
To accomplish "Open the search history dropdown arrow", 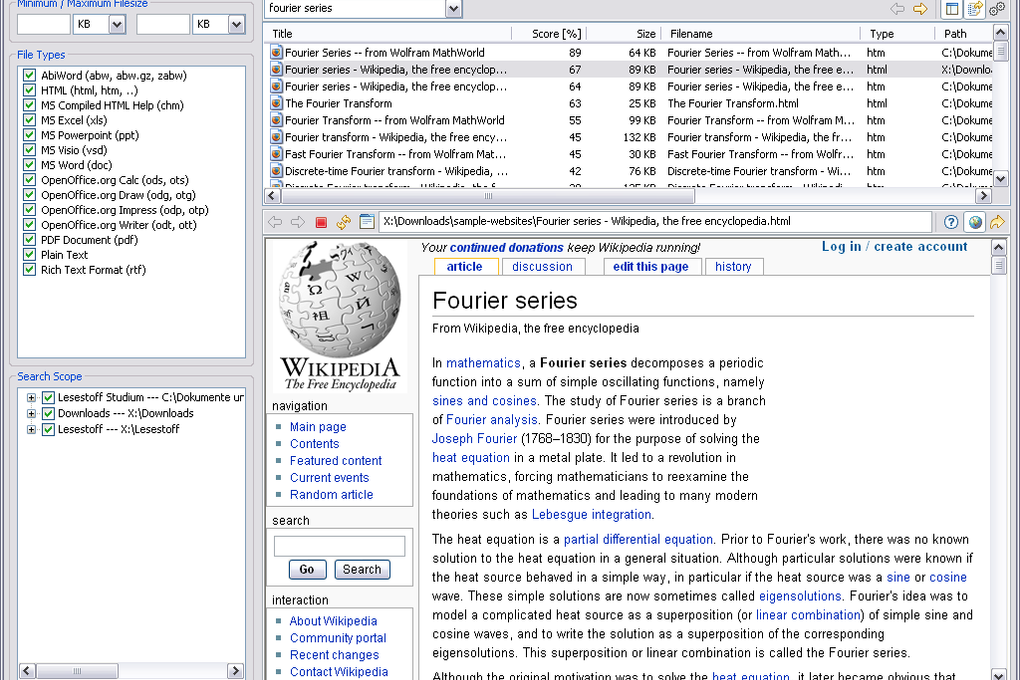I will [453, 8].
